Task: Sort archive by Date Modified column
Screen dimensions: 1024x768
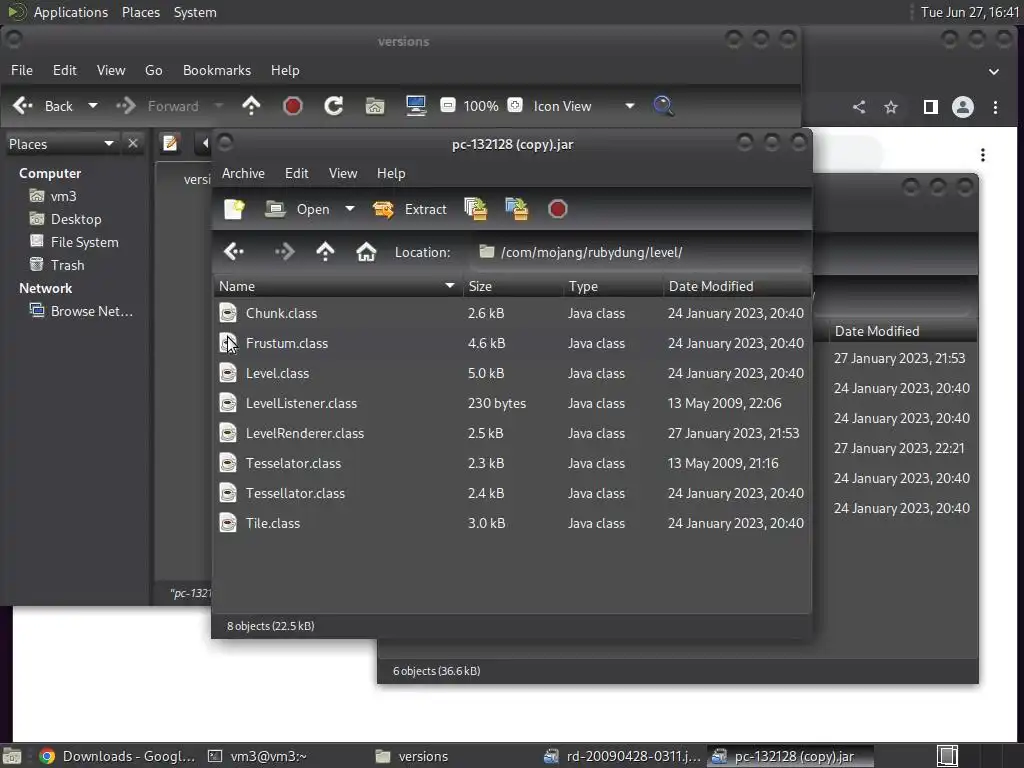Action: 737,286
